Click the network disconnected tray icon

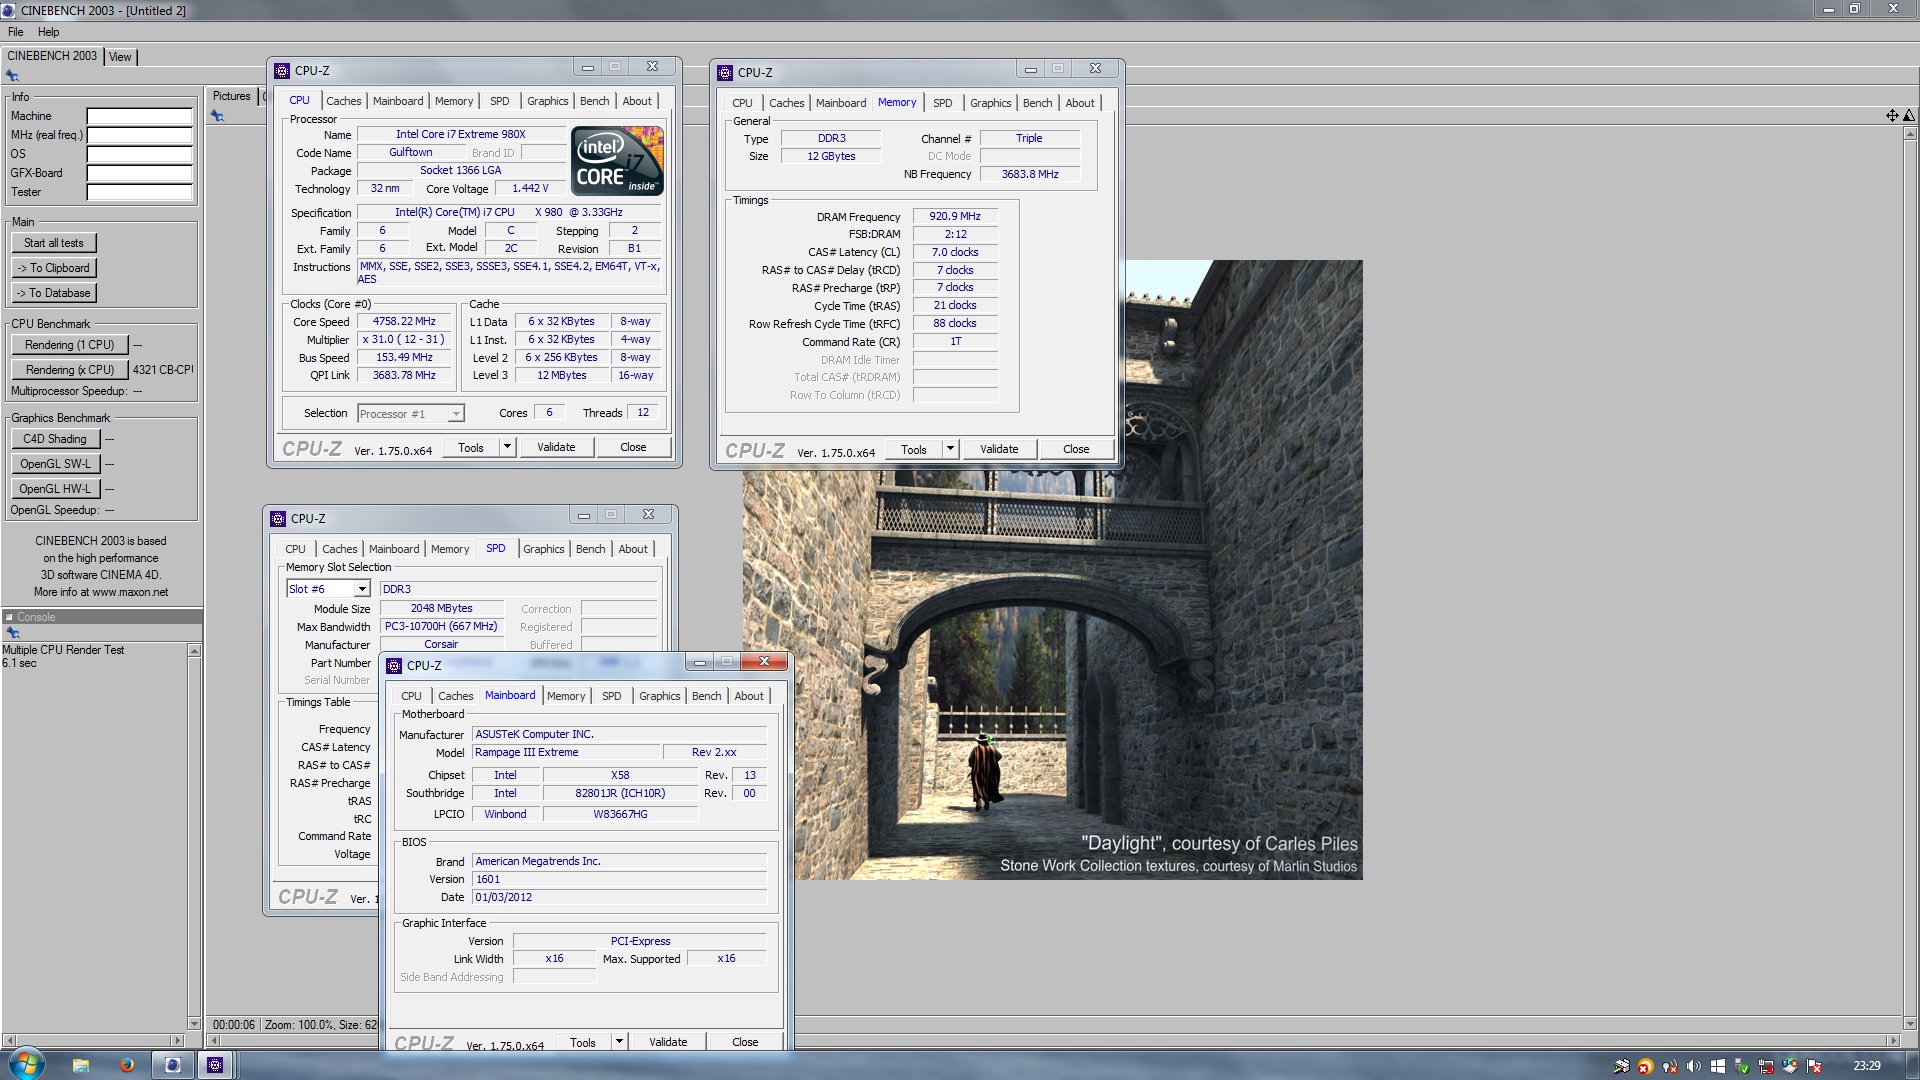tap(1766, 1066)
